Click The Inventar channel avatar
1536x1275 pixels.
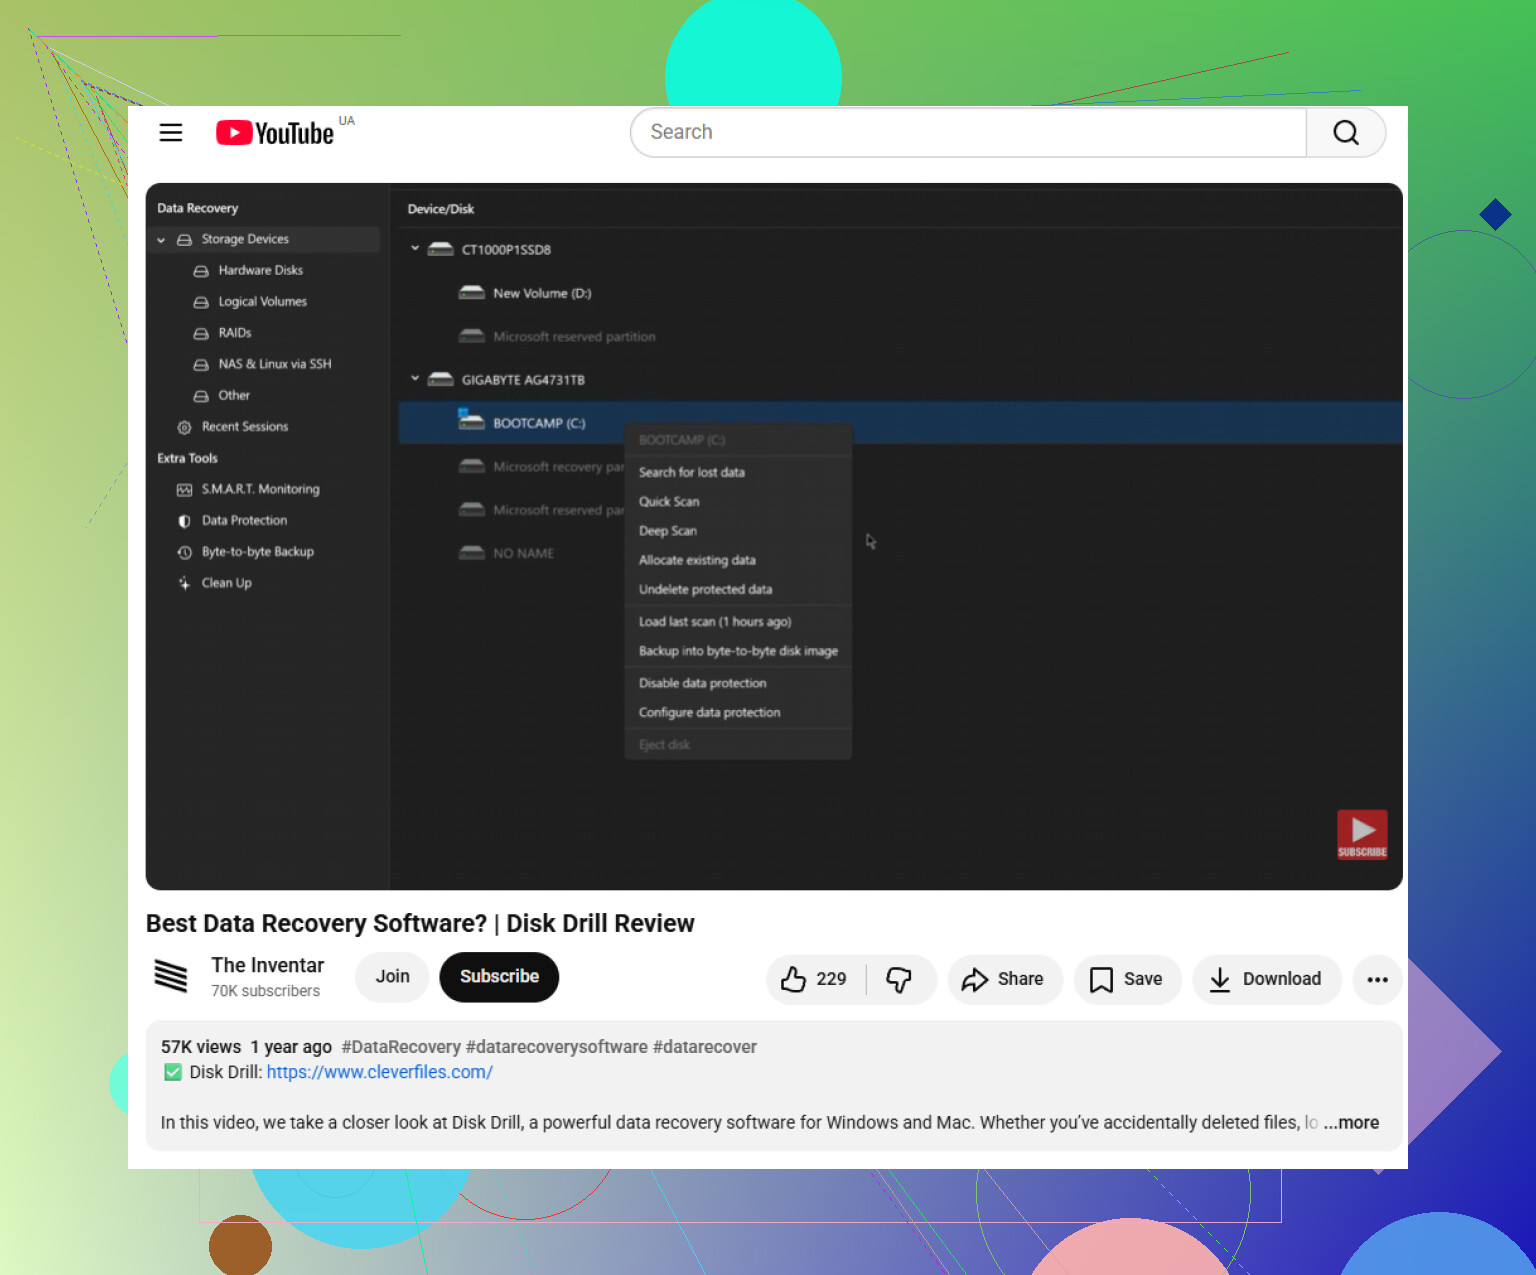tap(171, 975)
